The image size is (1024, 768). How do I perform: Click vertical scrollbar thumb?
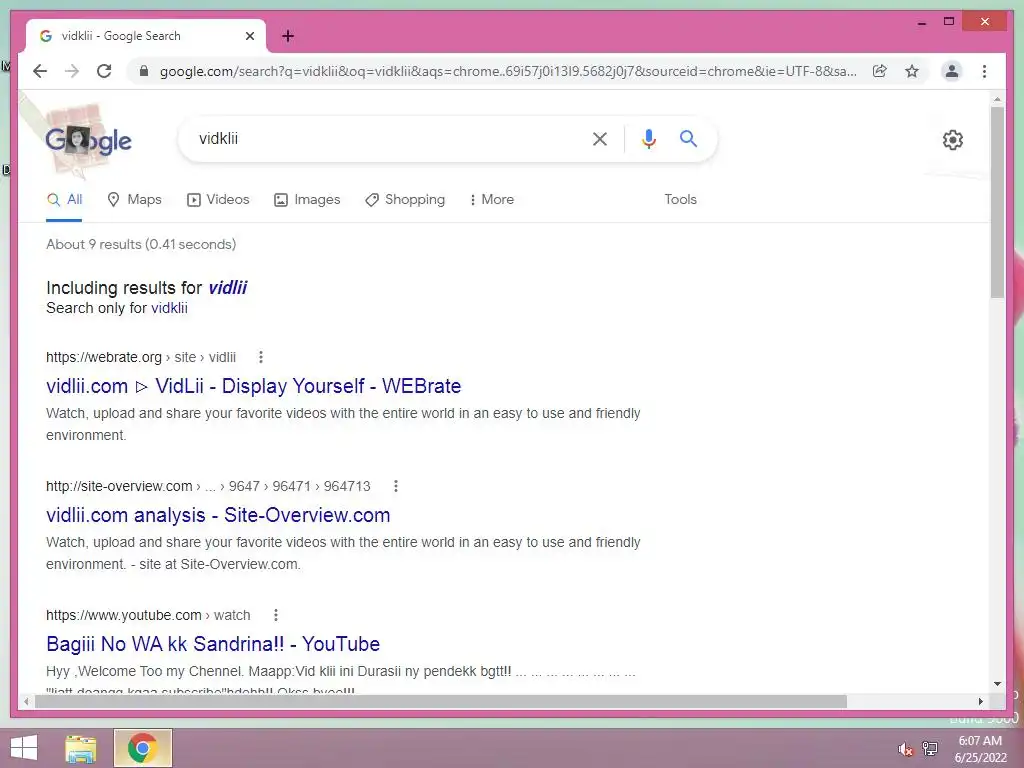pos(997,202)
